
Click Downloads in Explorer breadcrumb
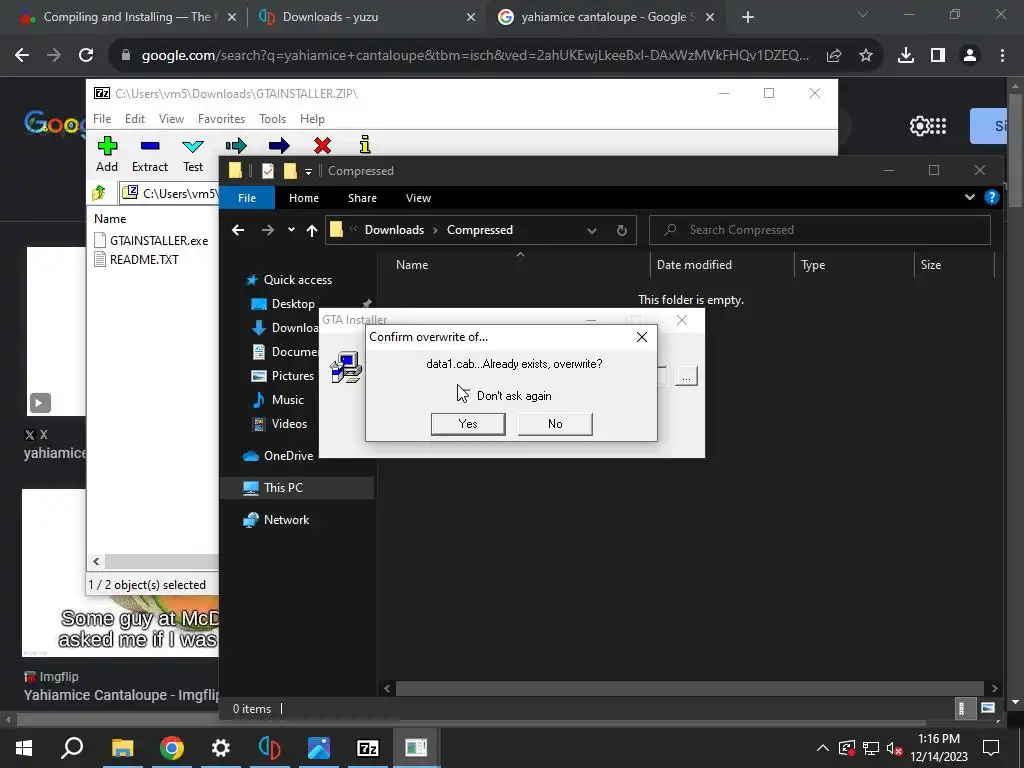[394, 230]
